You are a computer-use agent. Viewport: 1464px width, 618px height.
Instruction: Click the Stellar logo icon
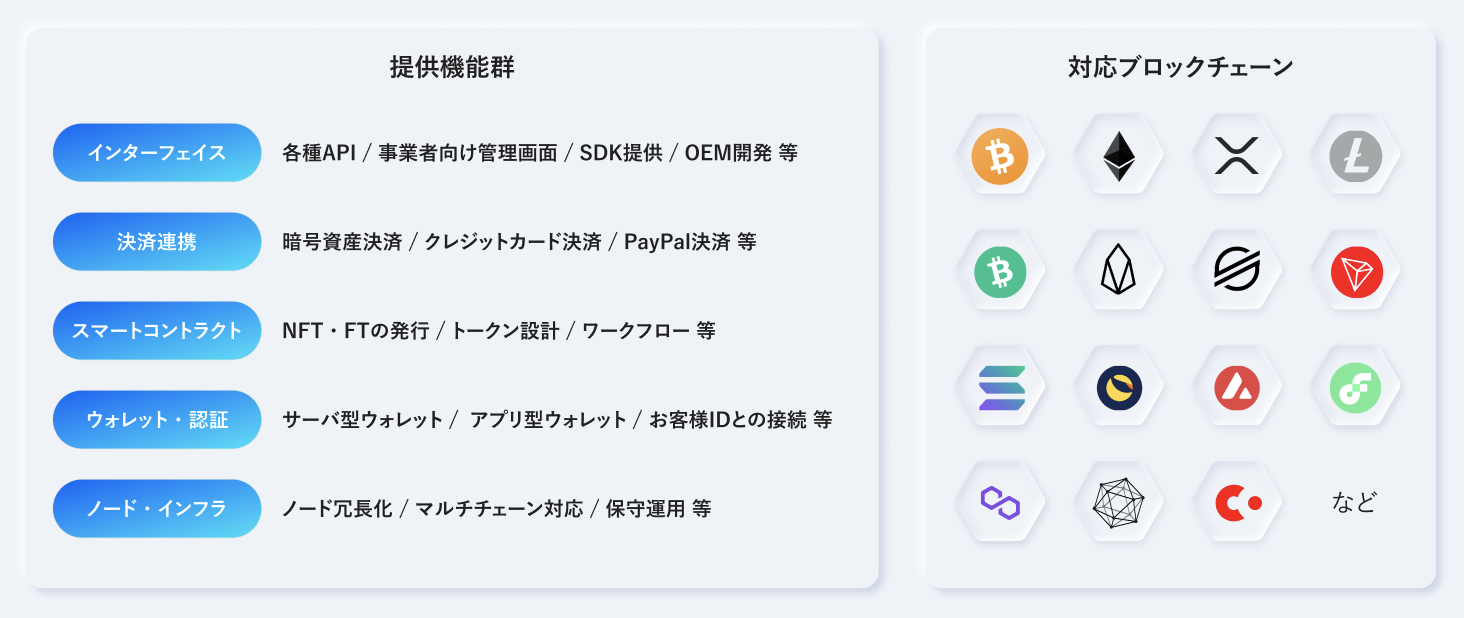point(1237,271)
